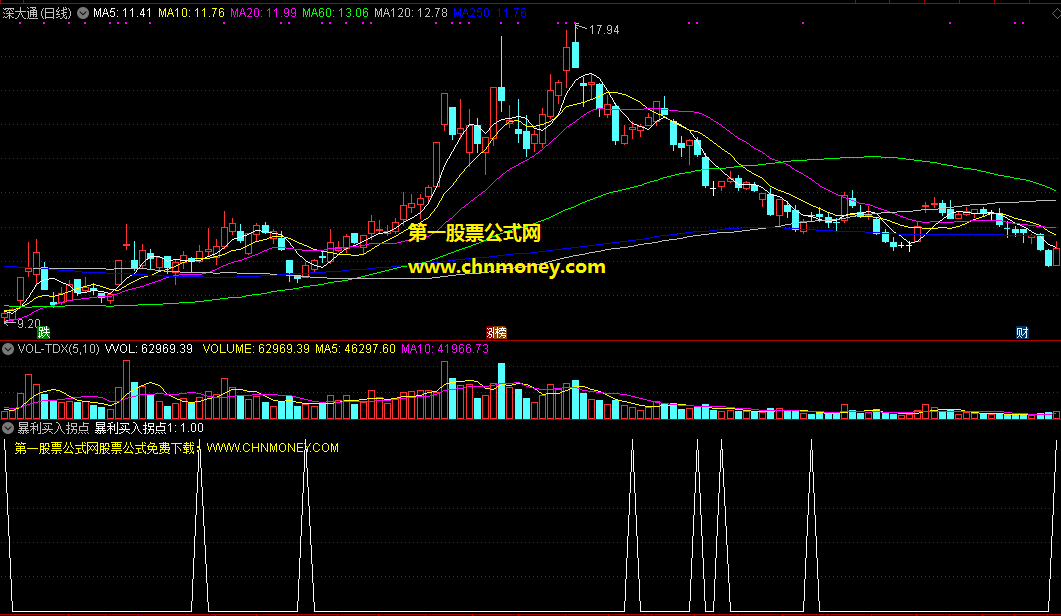Click the 暴利买入拐点 indicator name
This screenshot has width=1061, height=616.
click(53, 428)
